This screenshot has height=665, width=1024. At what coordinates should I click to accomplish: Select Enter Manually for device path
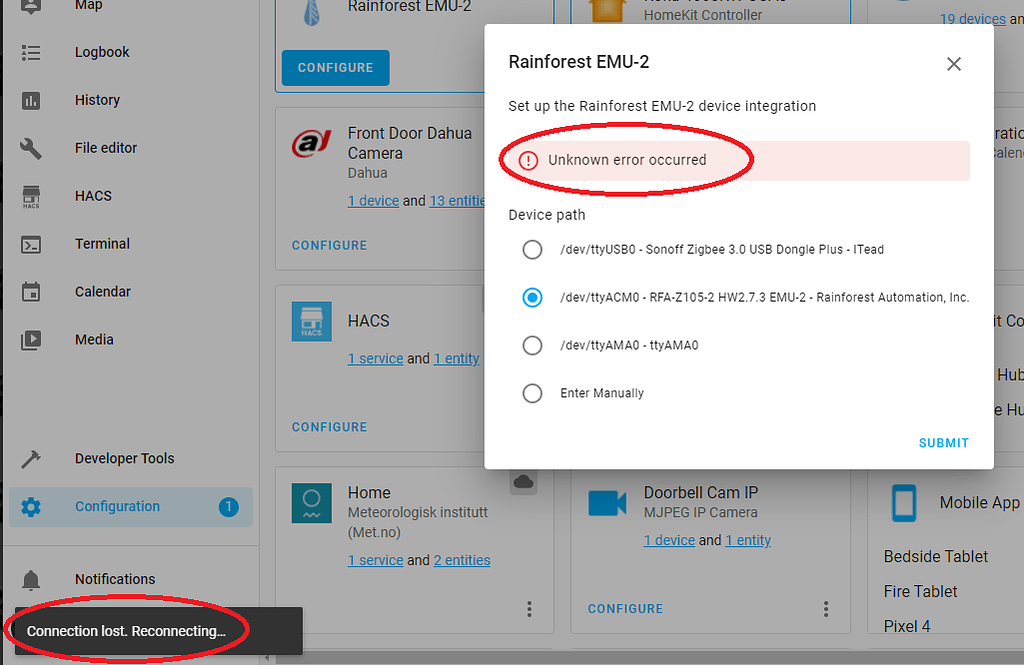click(x=532, y=393)
